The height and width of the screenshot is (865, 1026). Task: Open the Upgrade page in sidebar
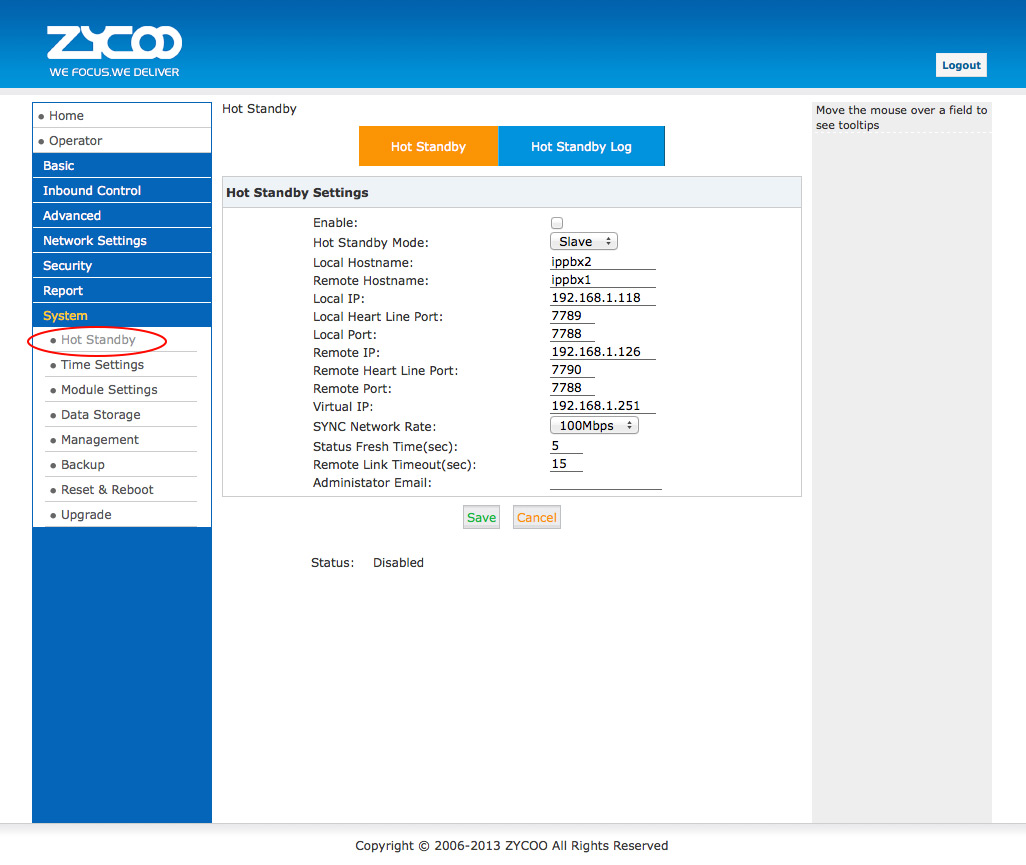[x=86, y=515]
